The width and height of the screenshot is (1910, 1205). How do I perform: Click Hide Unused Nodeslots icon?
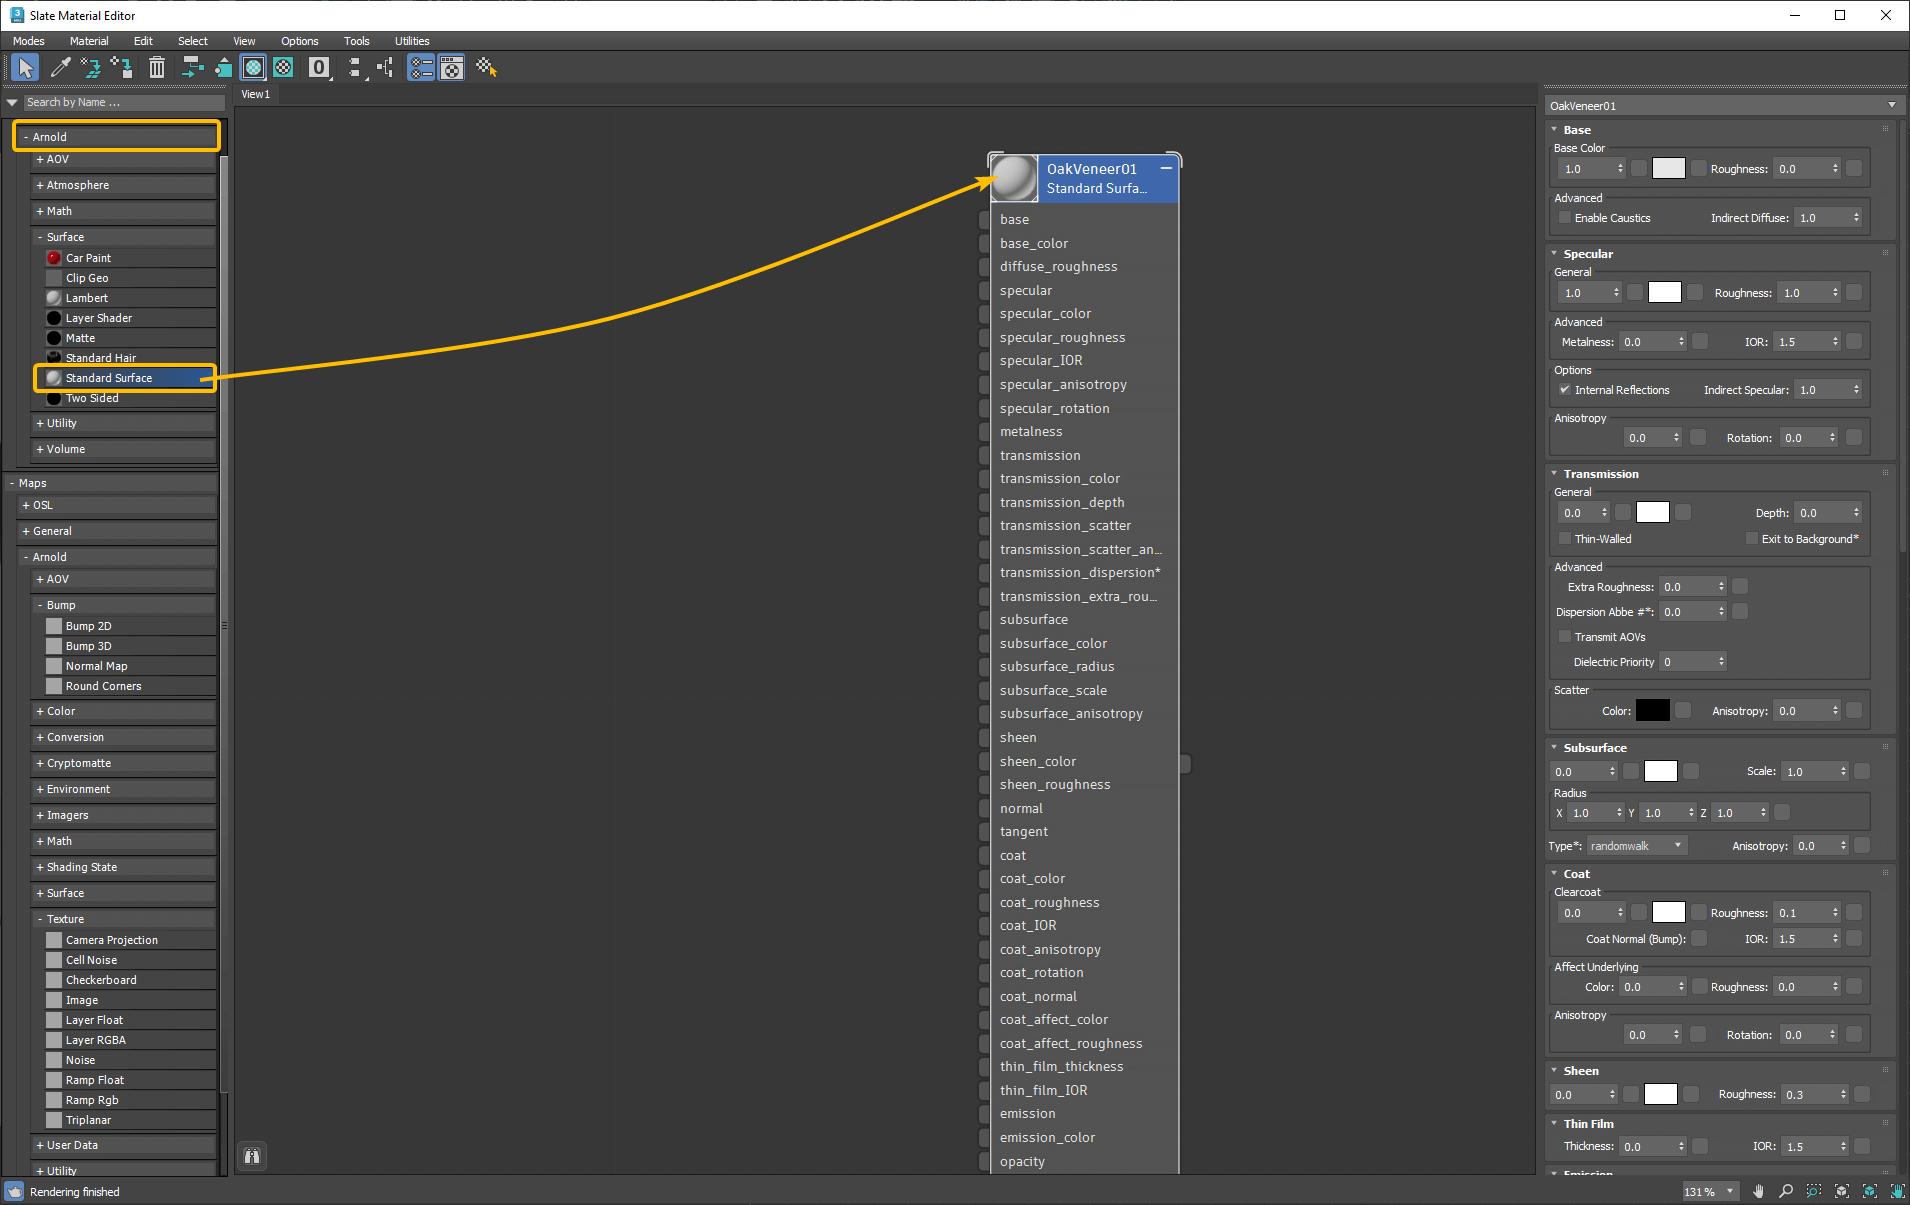pos(223,67)
